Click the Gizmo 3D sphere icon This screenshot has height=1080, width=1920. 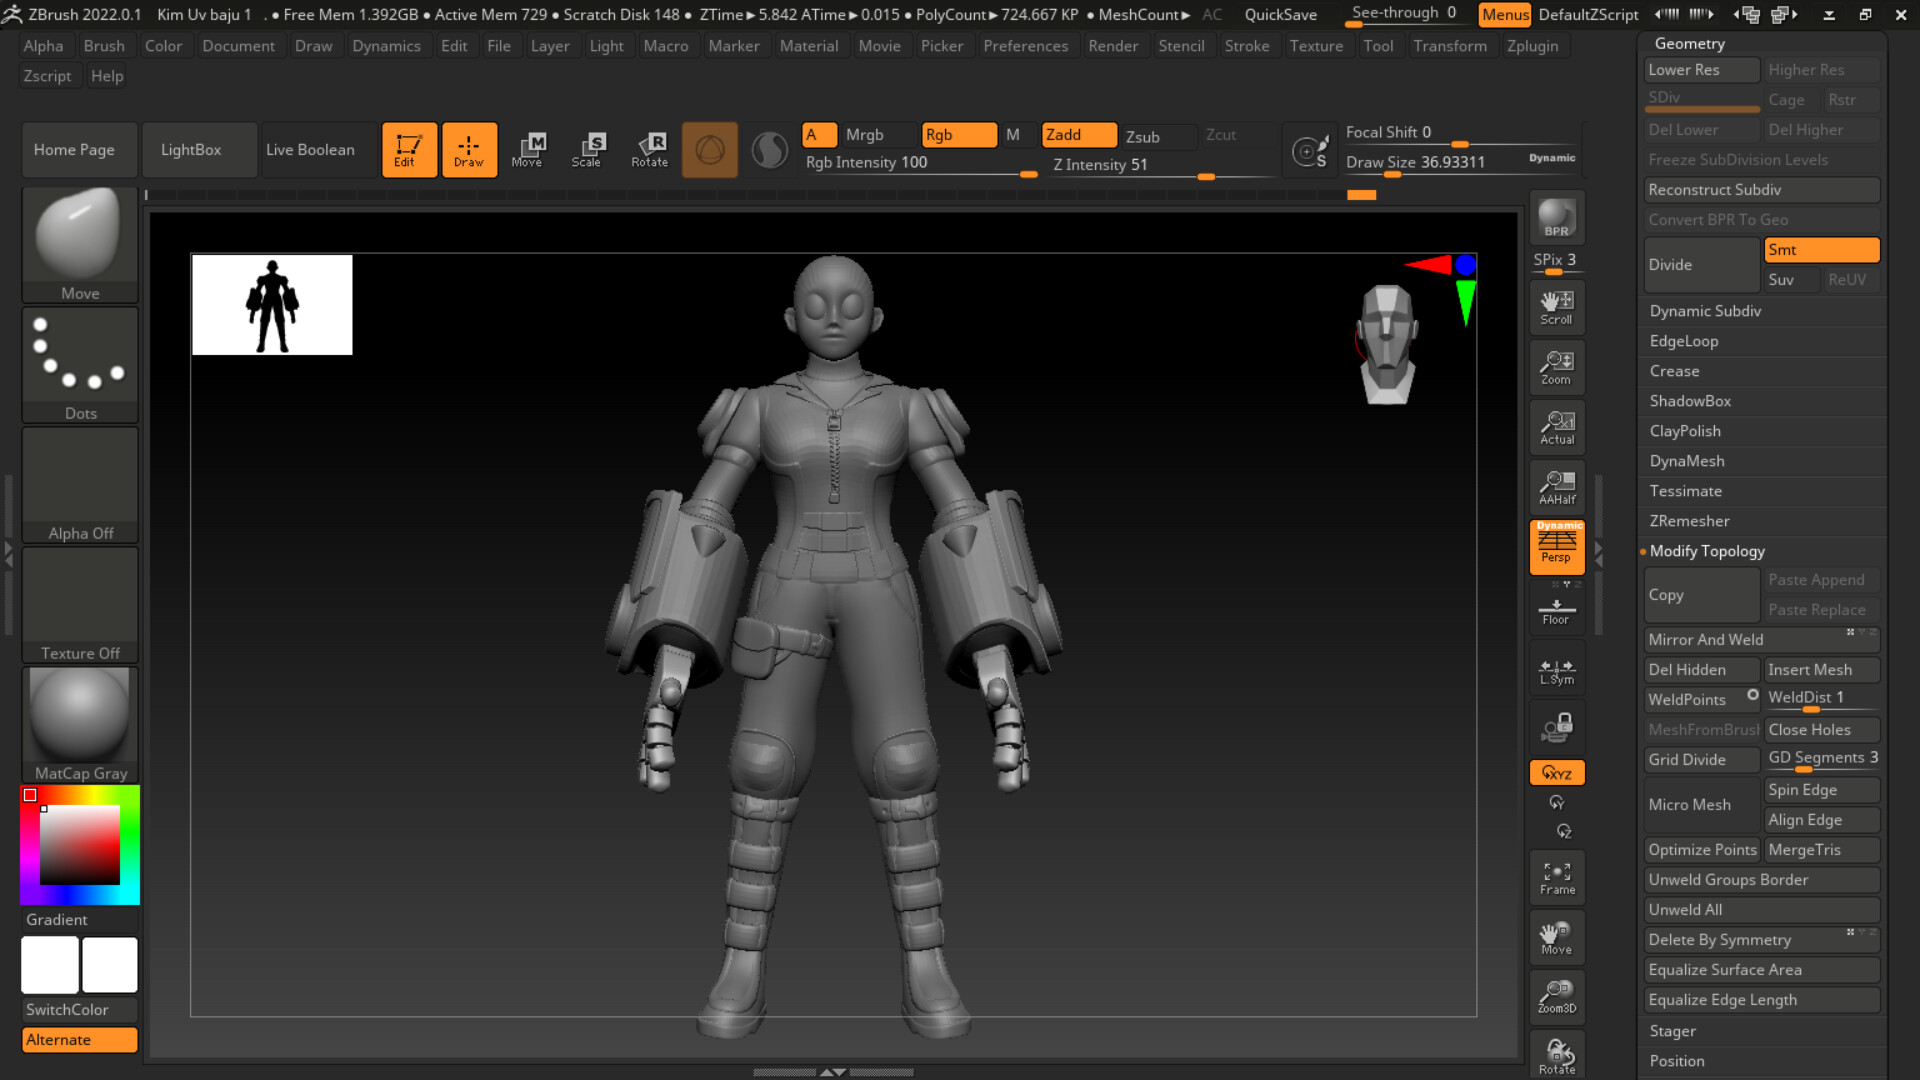[710, 150]
